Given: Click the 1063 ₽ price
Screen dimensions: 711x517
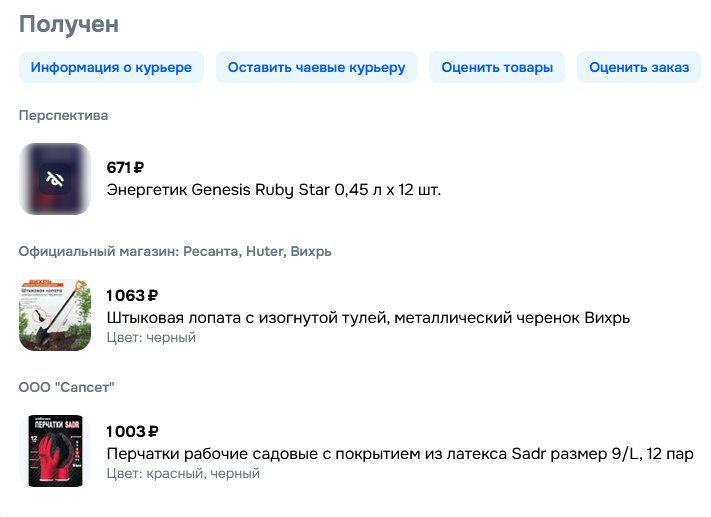Looking at the screenshot, I should tap(132, 296).
